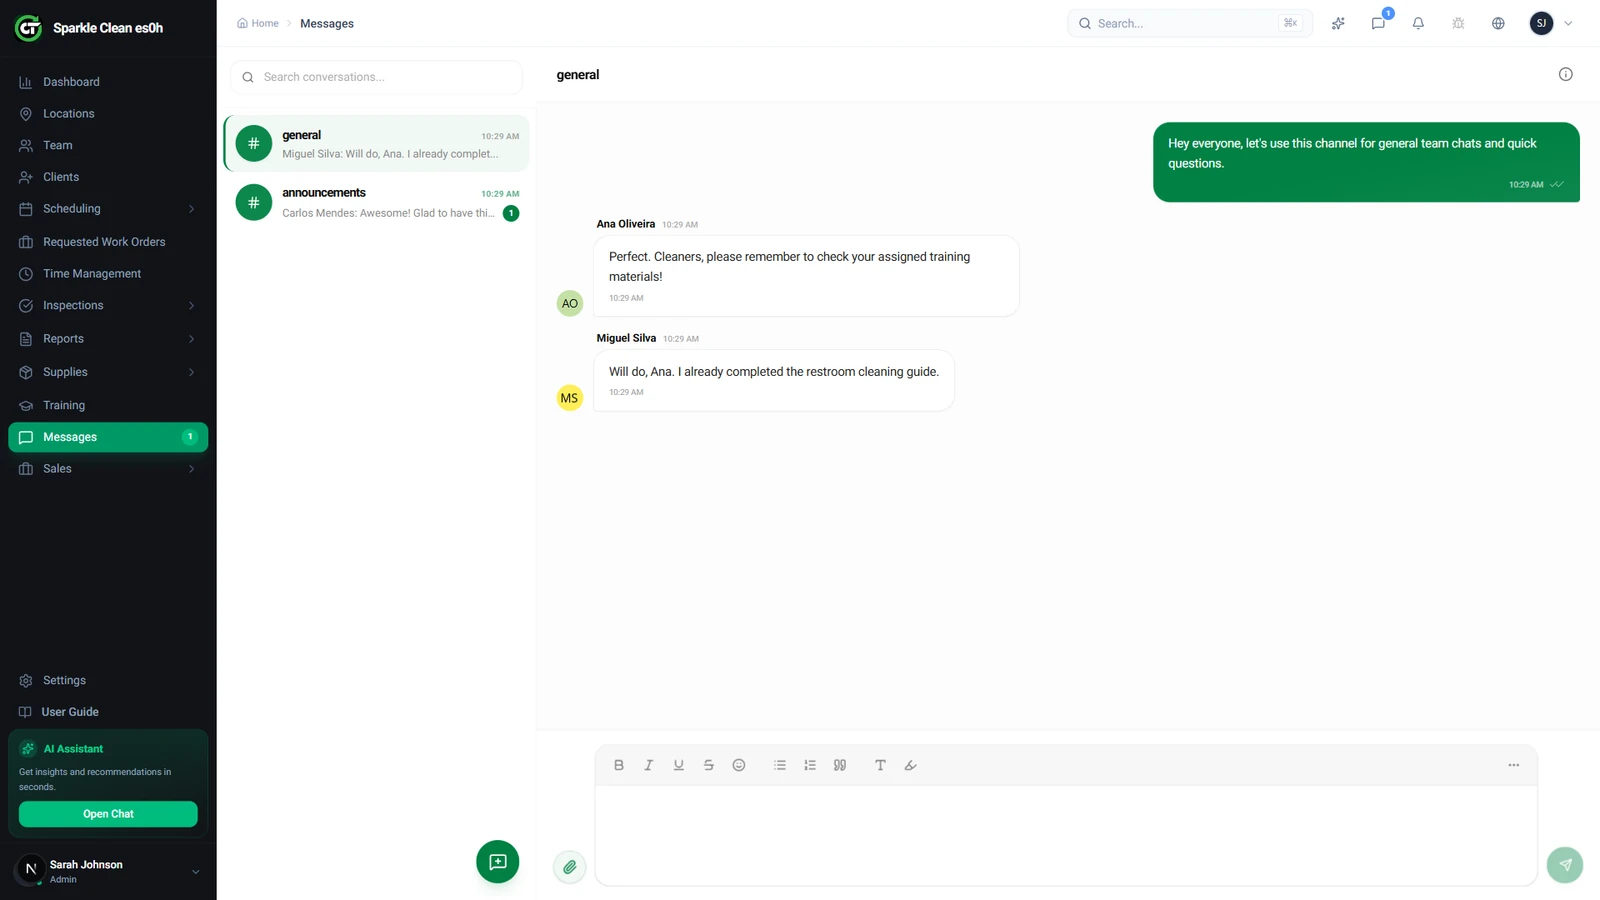
Task: Open the account dropdown chevron in top bar
Action: (x=1568, y=23)
